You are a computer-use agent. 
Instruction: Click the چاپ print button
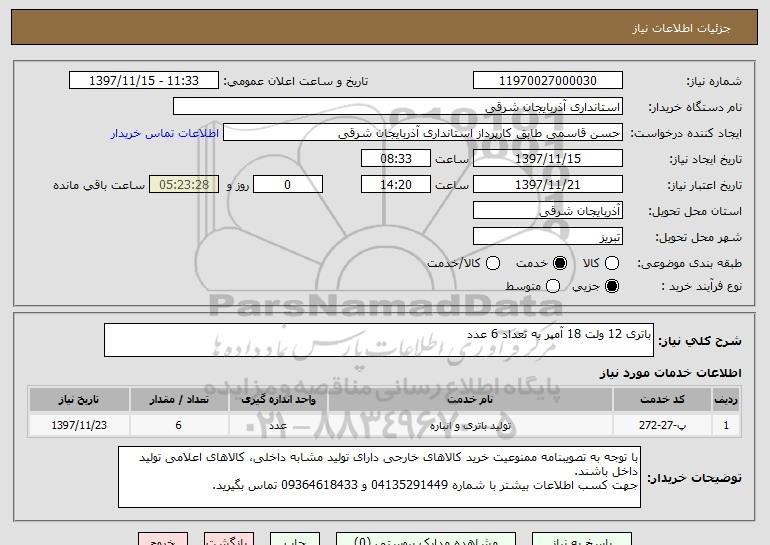295,539
